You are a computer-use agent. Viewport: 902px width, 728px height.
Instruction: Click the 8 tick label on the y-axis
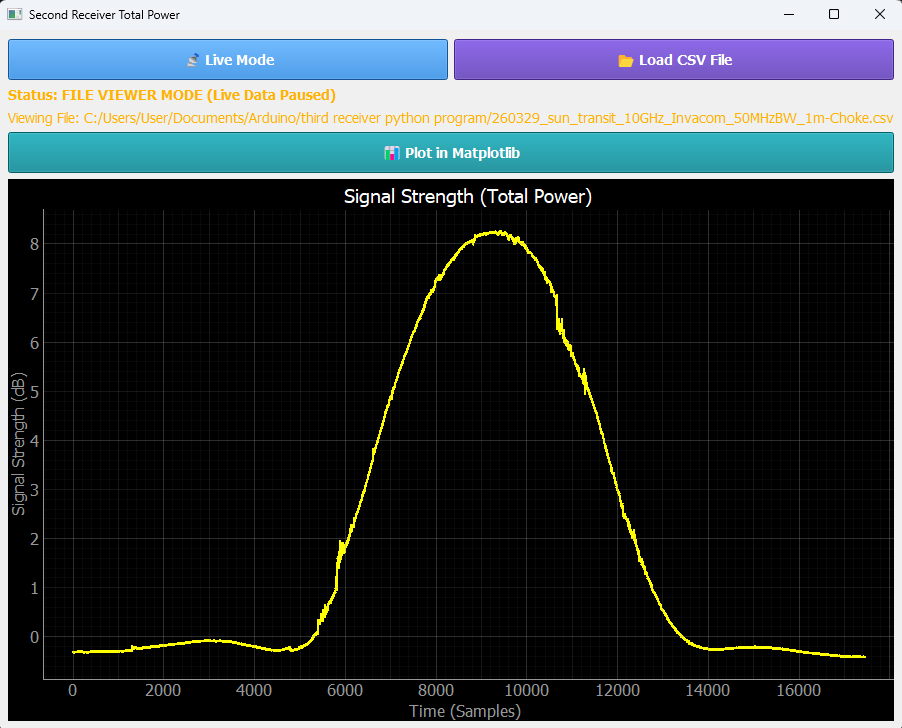(33, 244)
